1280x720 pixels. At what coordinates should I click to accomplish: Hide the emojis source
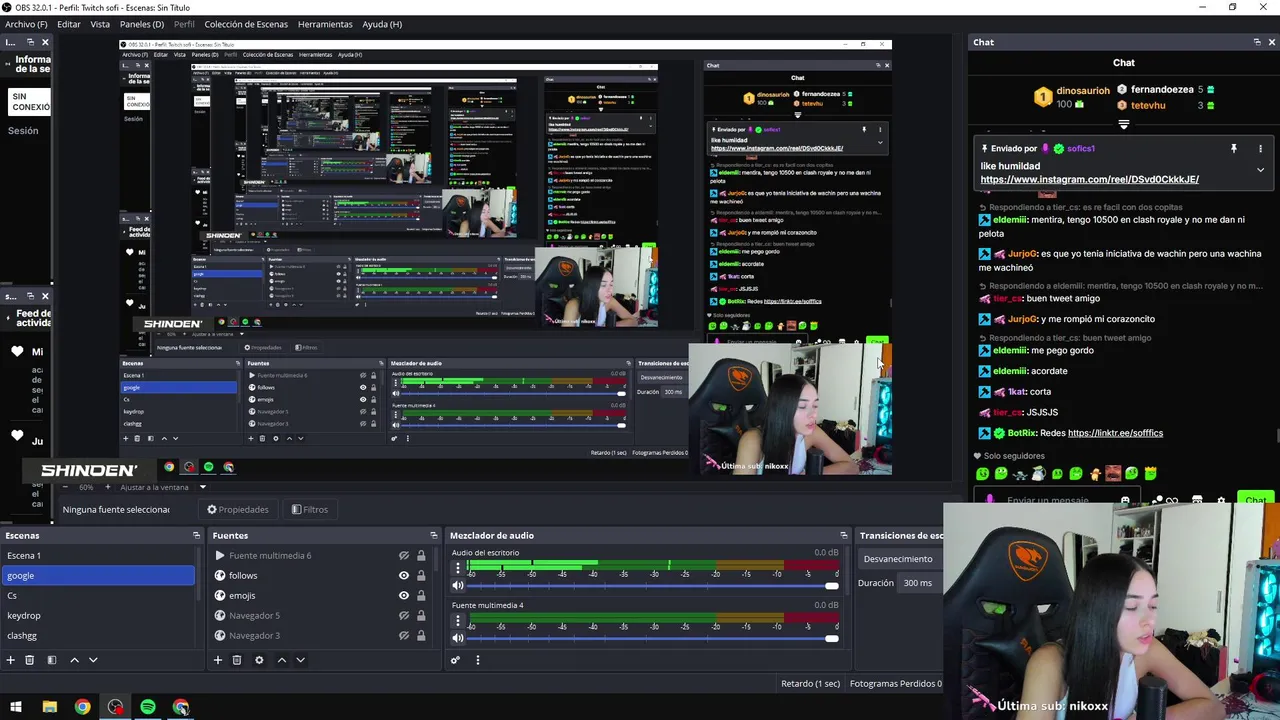click(404, 596)
